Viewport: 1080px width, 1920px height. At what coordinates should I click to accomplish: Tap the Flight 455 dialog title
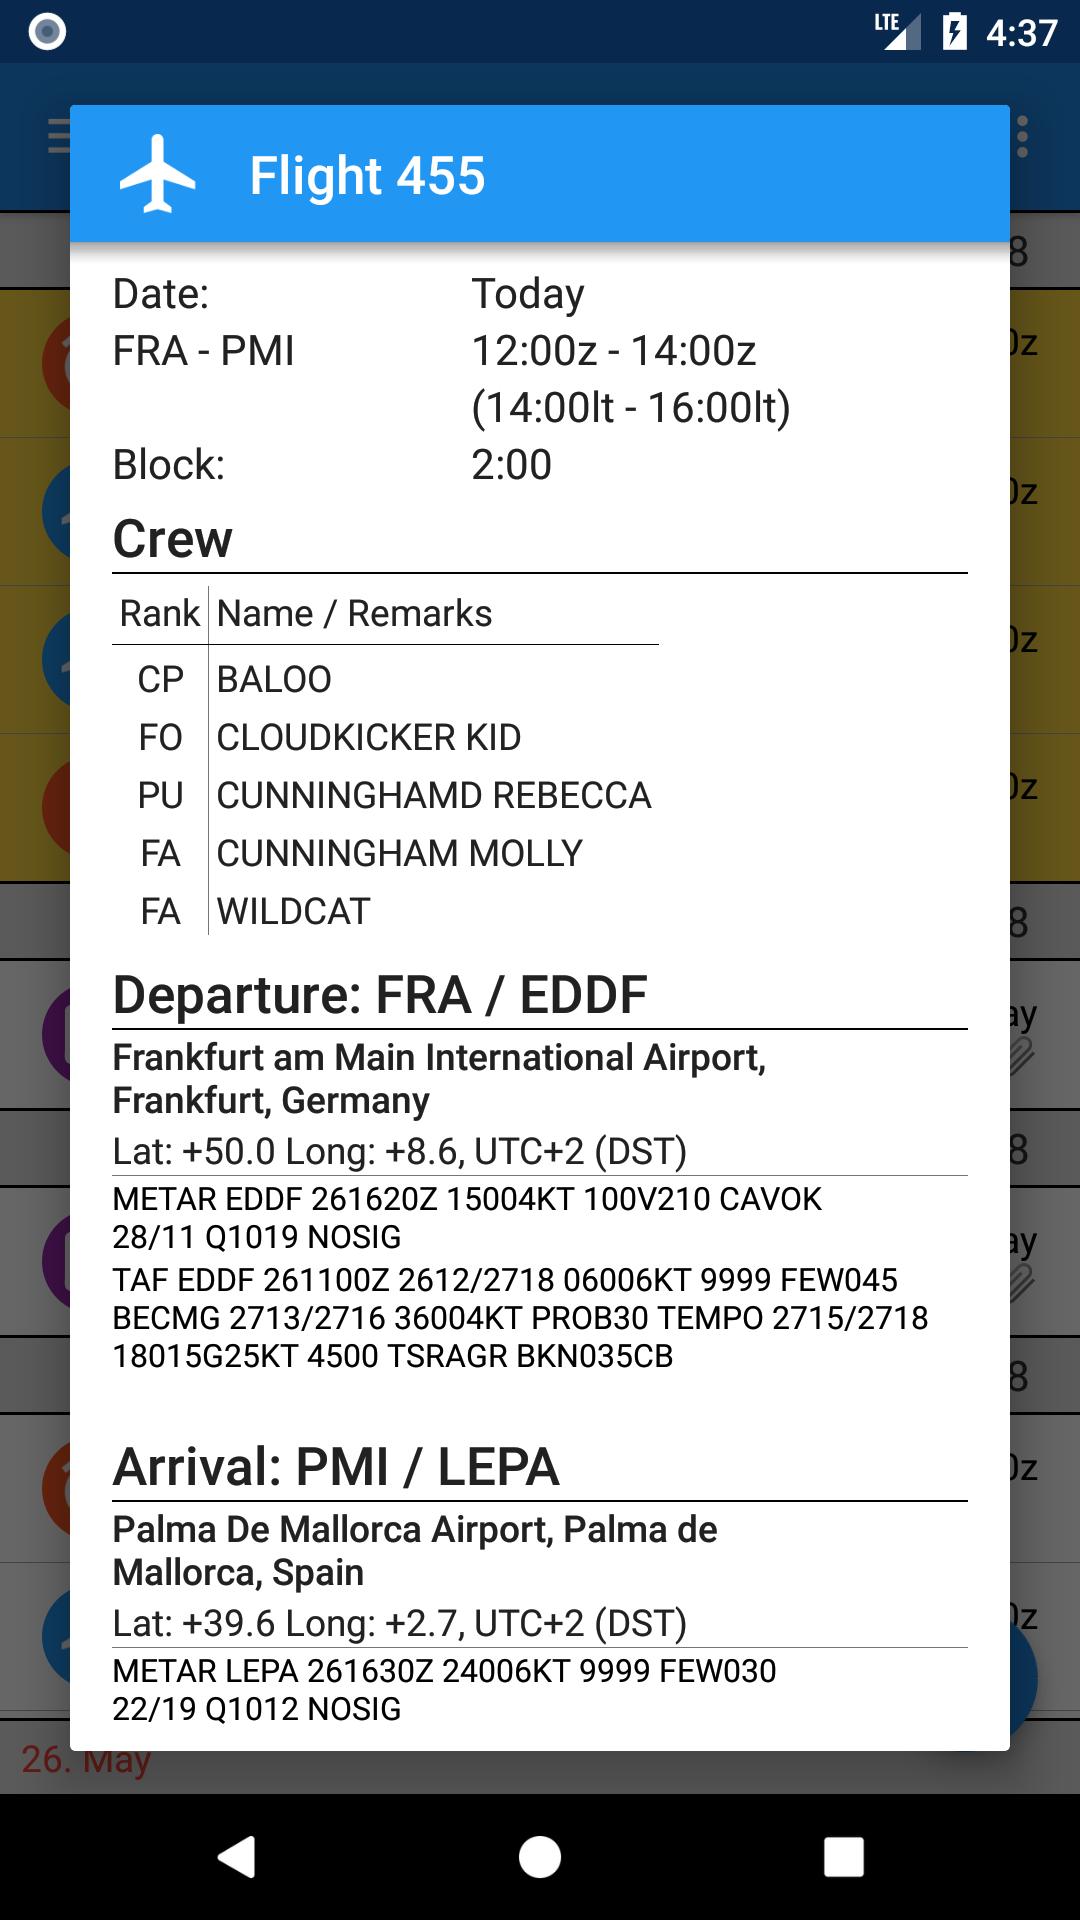coord(367,176)
